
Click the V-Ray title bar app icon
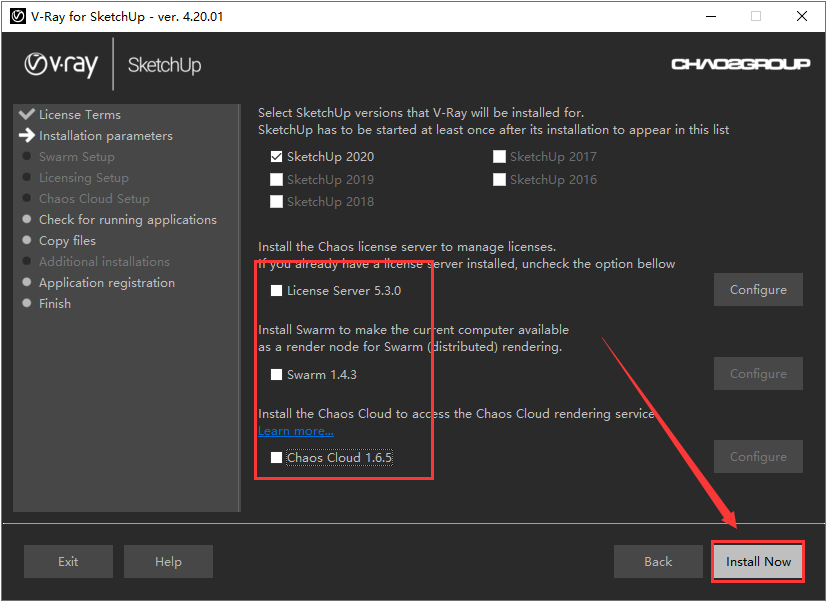(17, 16)
